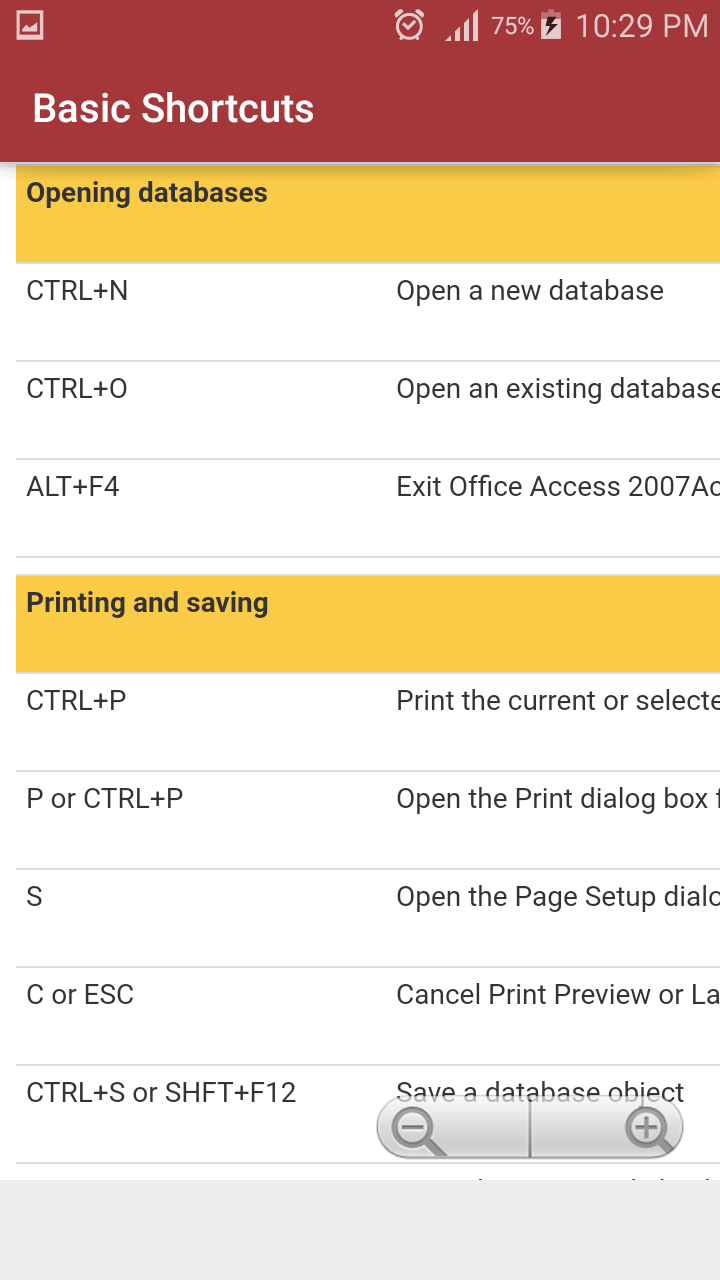Tap the CTRL+N shortcut row

(x=368, y=312)
